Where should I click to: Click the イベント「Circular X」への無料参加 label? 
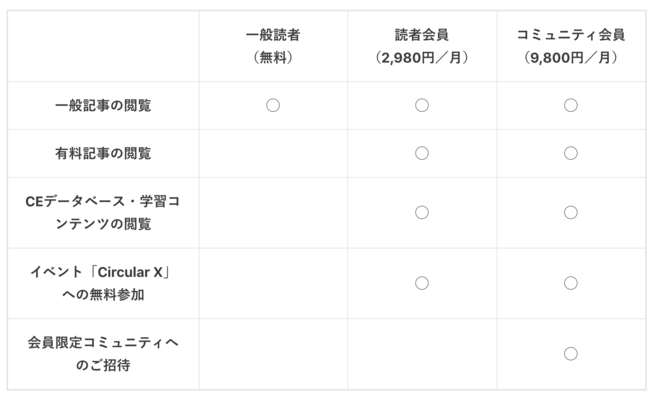coord(103,283)
